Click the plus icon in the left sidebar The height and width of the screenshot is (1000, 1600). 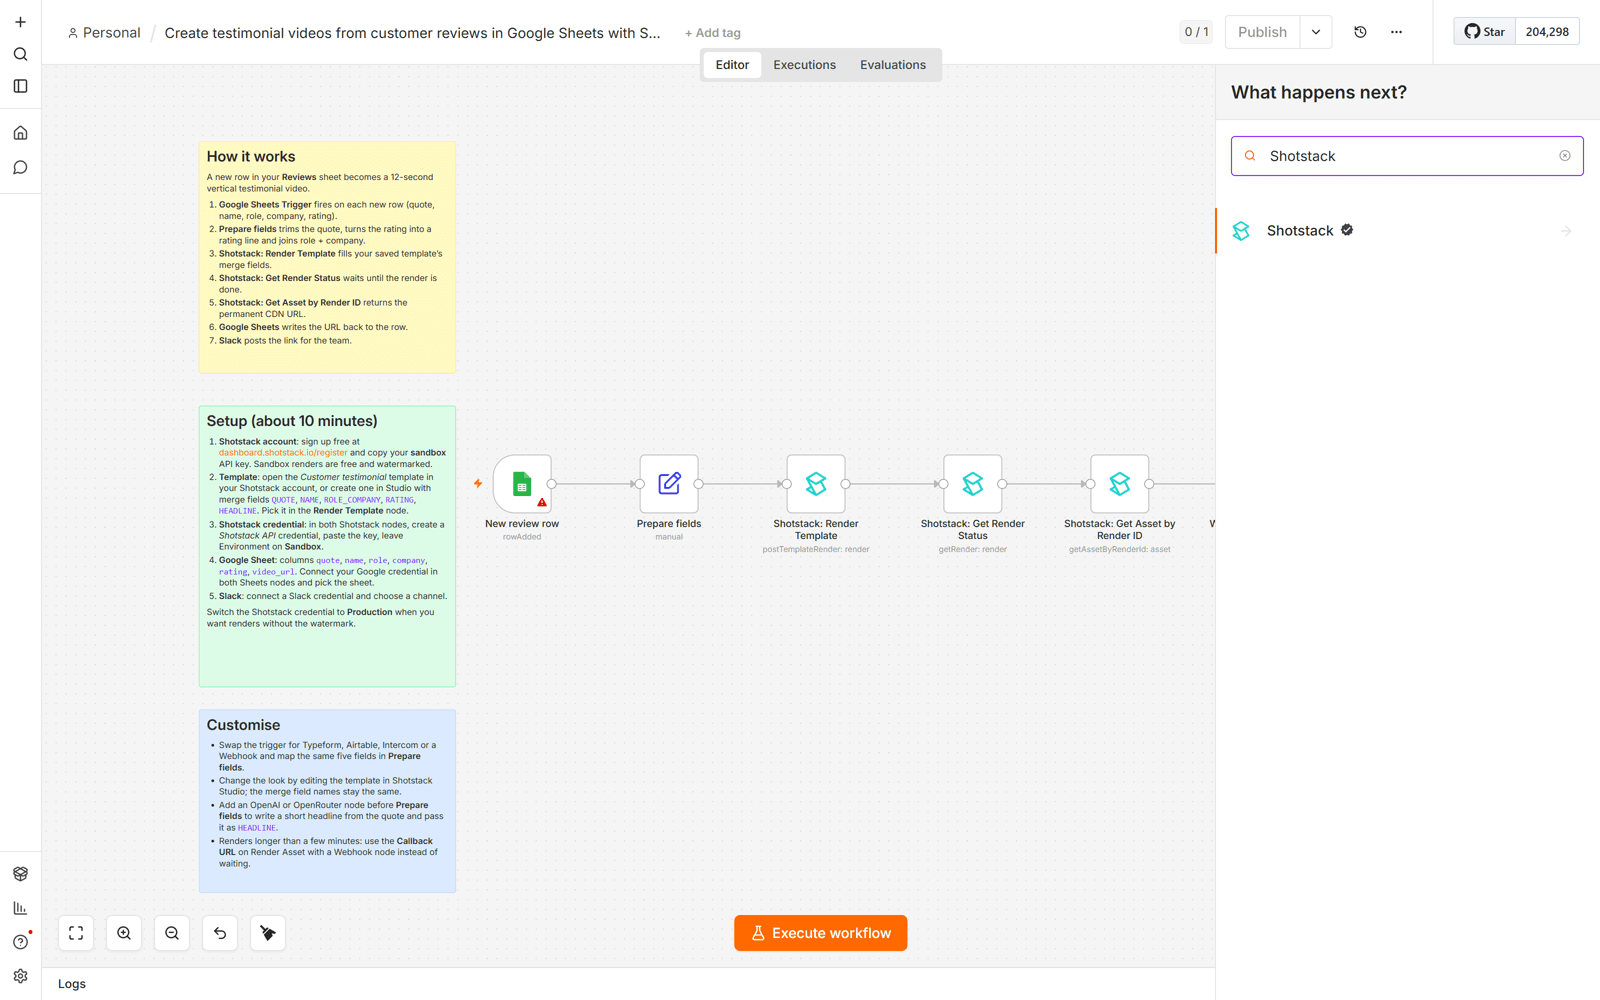(x=20, y=22)
